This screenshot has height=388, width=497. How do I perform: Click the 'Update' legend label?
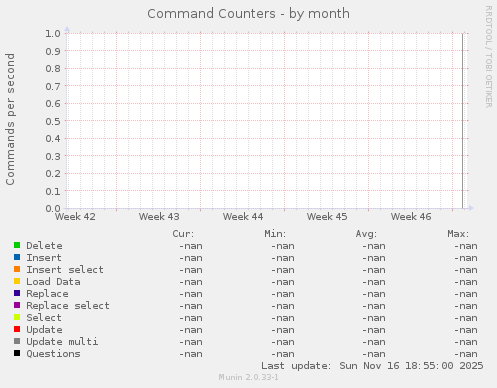tap(44, 330)
